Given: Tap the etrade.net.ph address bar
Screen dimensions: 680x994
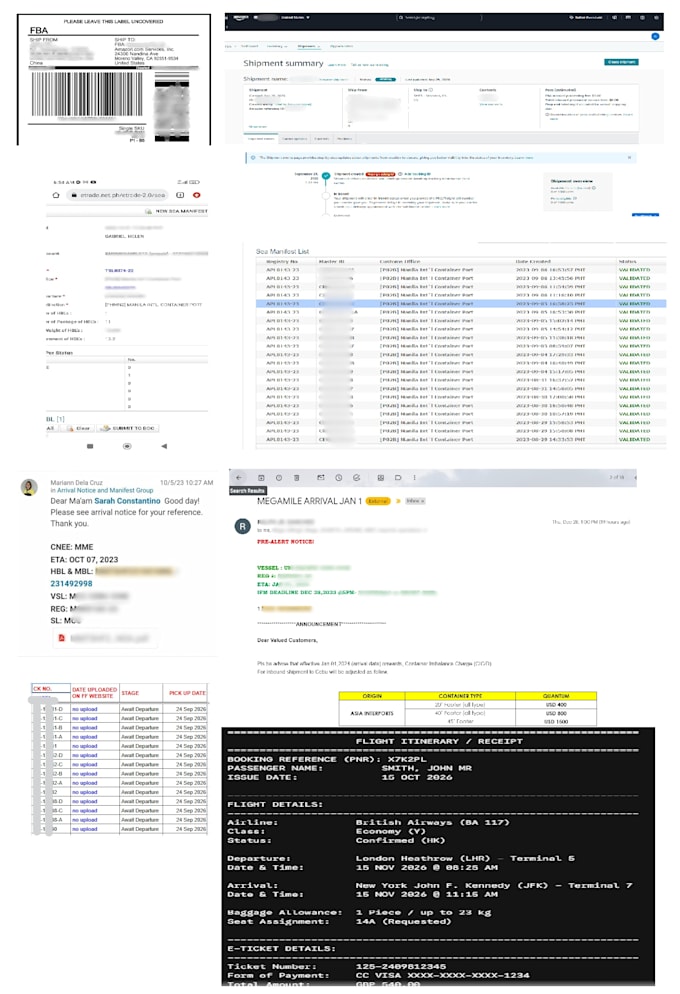Looking at the screenshot, I should (x=118, y=195).
